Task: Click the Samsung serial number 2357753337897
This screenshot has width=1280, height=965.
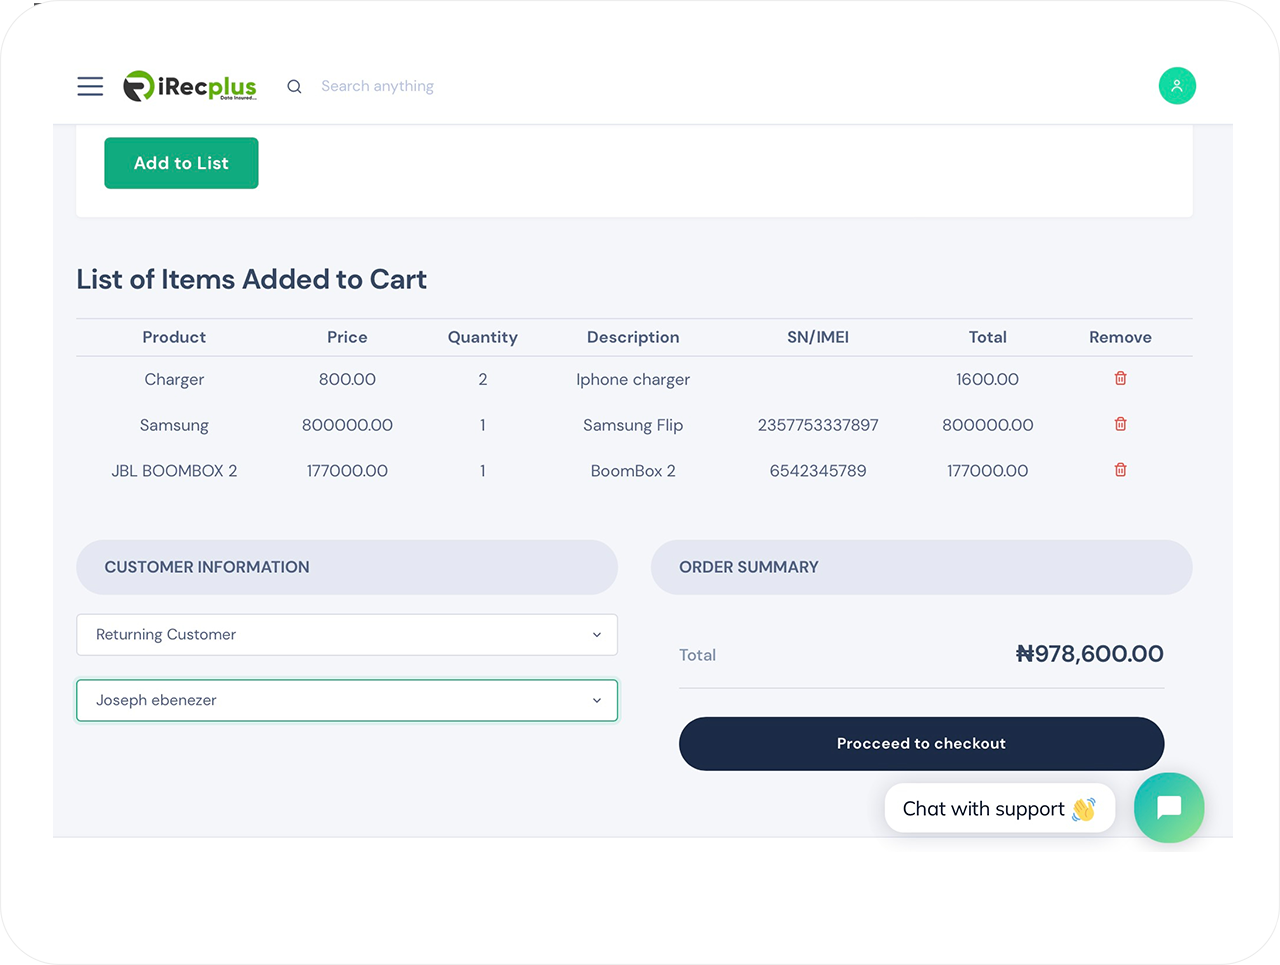Action: click(x=817, y=425)
